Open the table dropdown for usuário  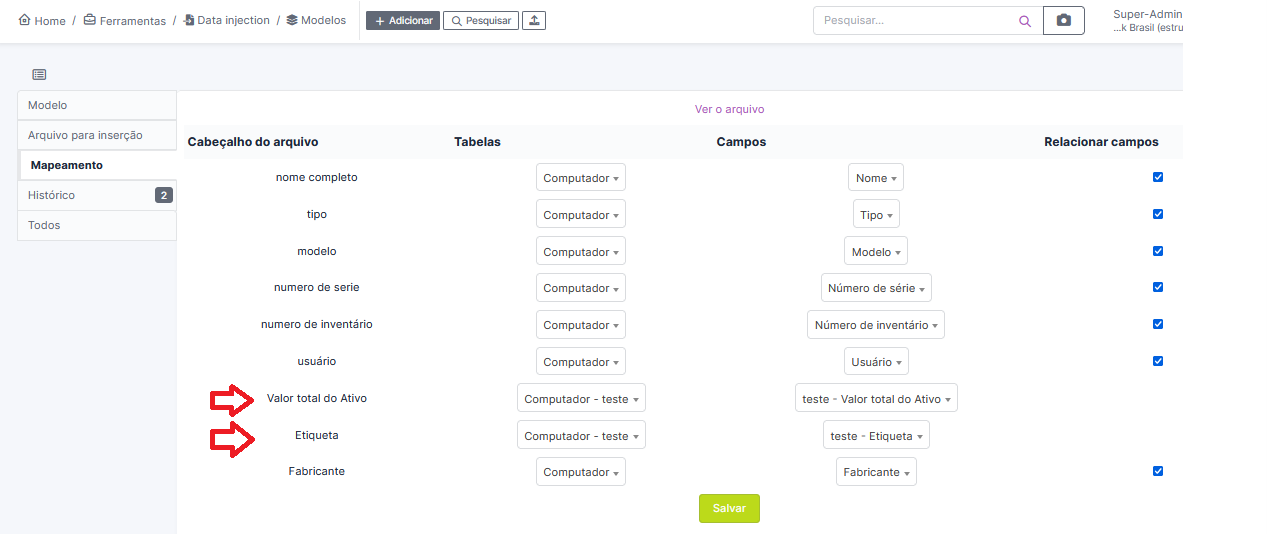[581, 362]
